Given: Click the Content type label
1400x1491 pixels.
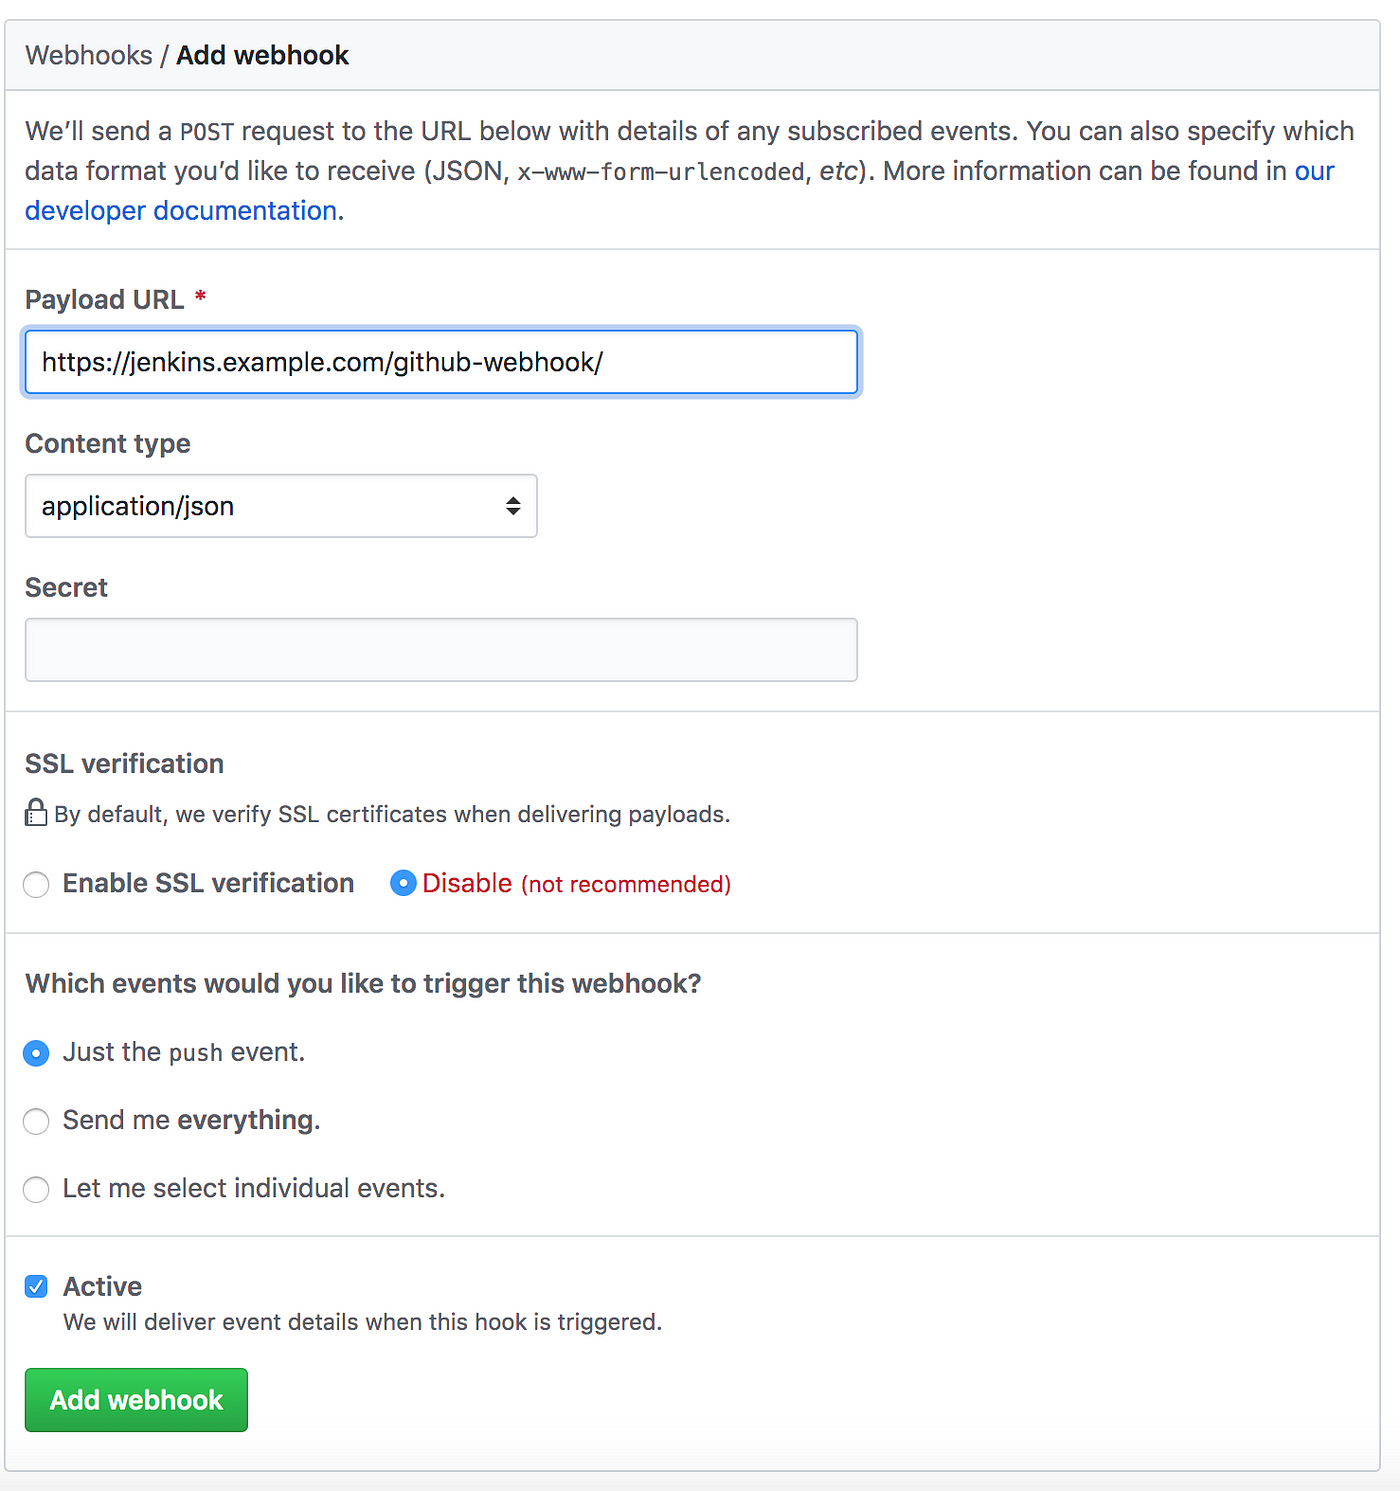Looking at the screenshot, I should (108, 444).
